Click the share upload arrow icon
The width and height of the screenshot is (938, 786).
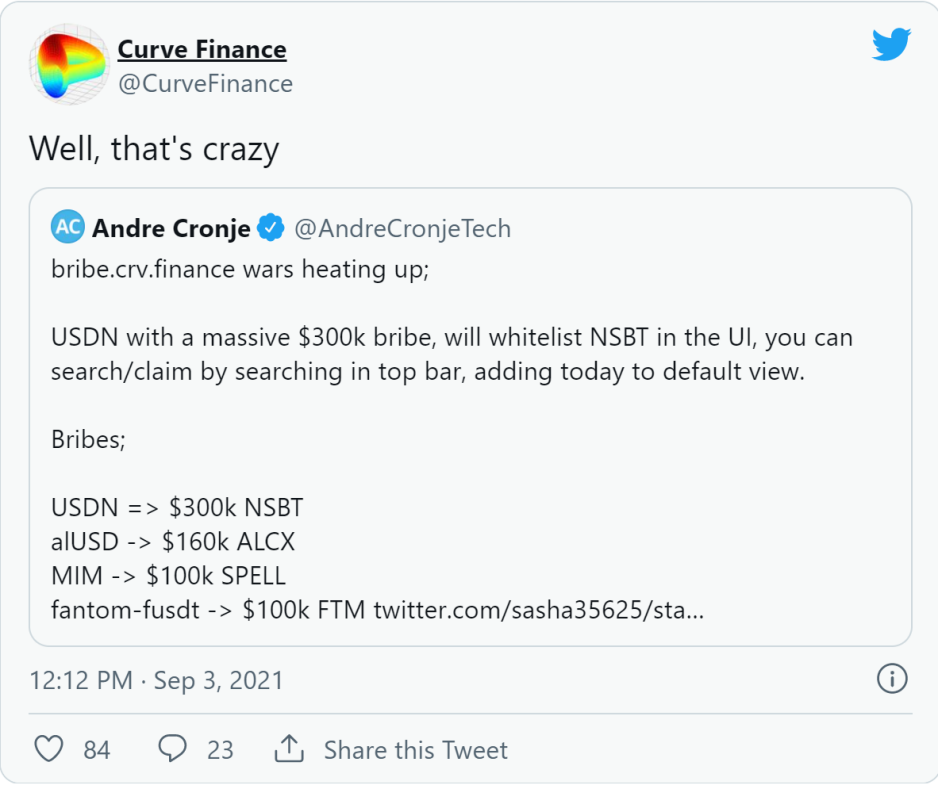point(289,749)
